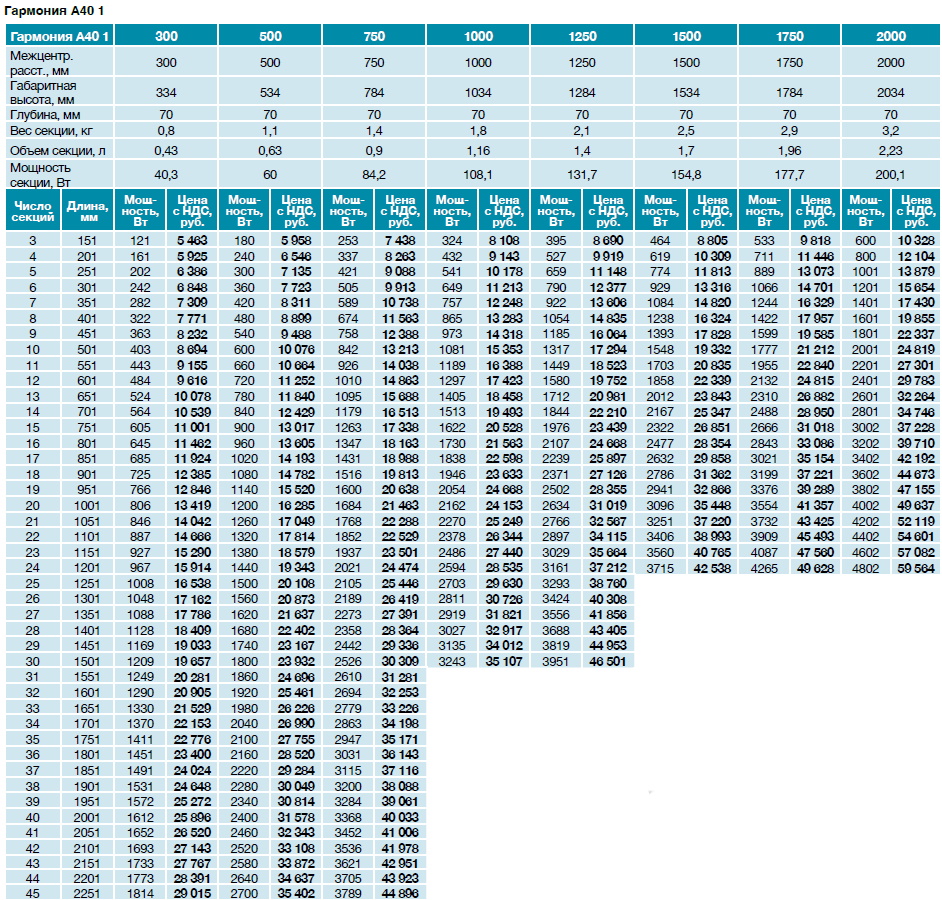Screen dimensions: 942x900
Task: Click the length cell "2251"
Action: click(x=87, y=893)
